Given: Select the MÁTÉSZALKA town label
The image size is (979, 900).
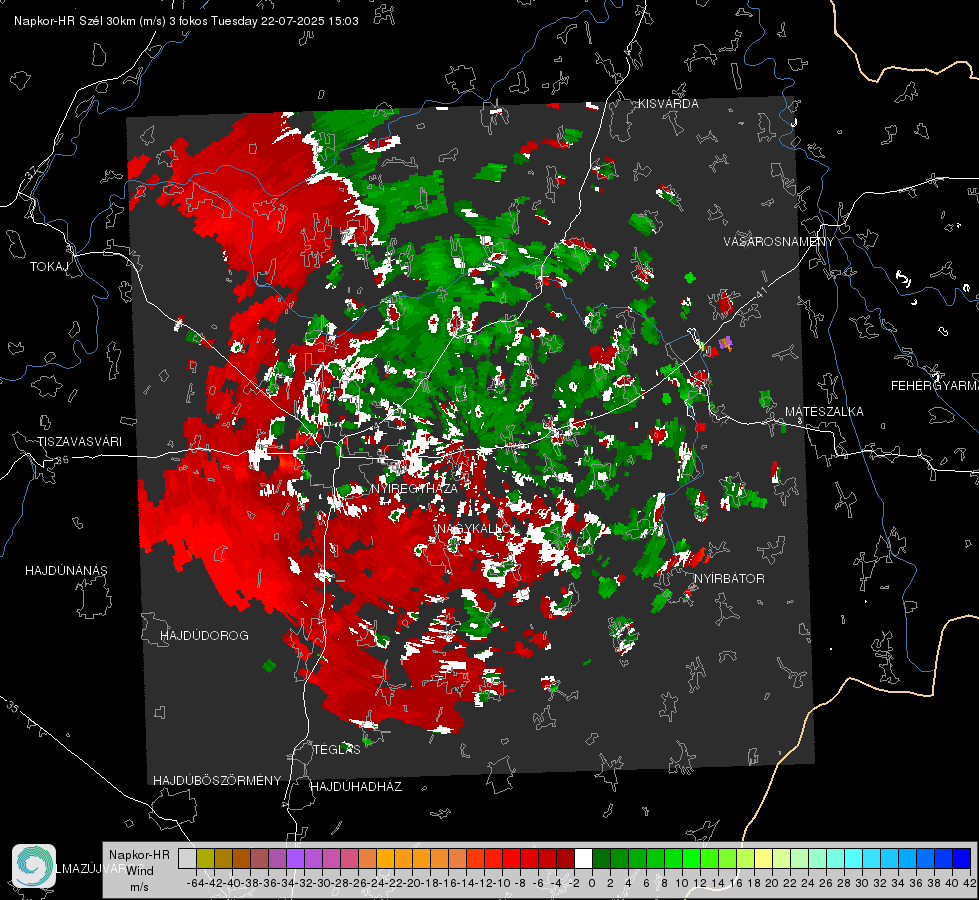Looking at the screenshot, I should [x=824, y=412].
